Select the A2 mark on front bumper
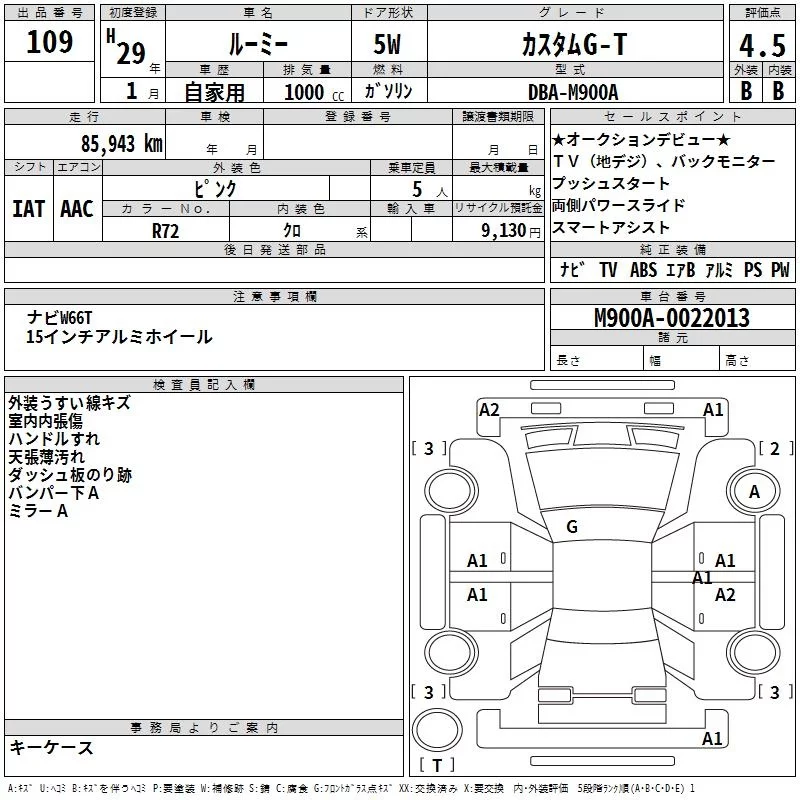Viewport: 800px width, 800px height. coord(489,410)
